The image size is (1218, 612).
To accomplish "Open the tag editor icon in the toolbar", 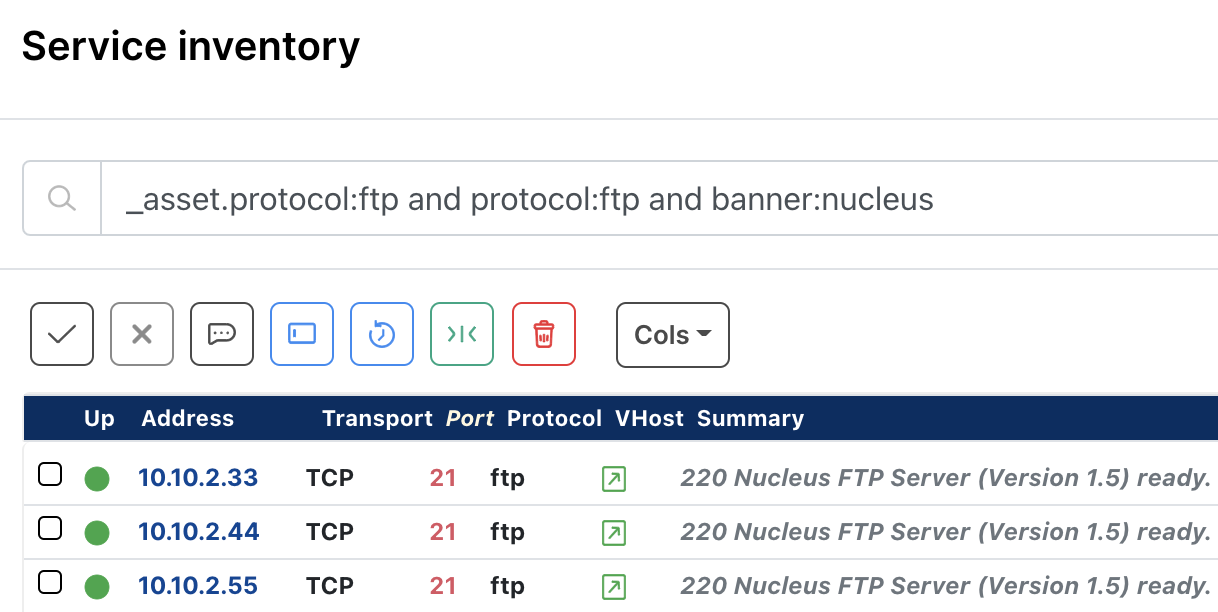I will coord(301,334).
